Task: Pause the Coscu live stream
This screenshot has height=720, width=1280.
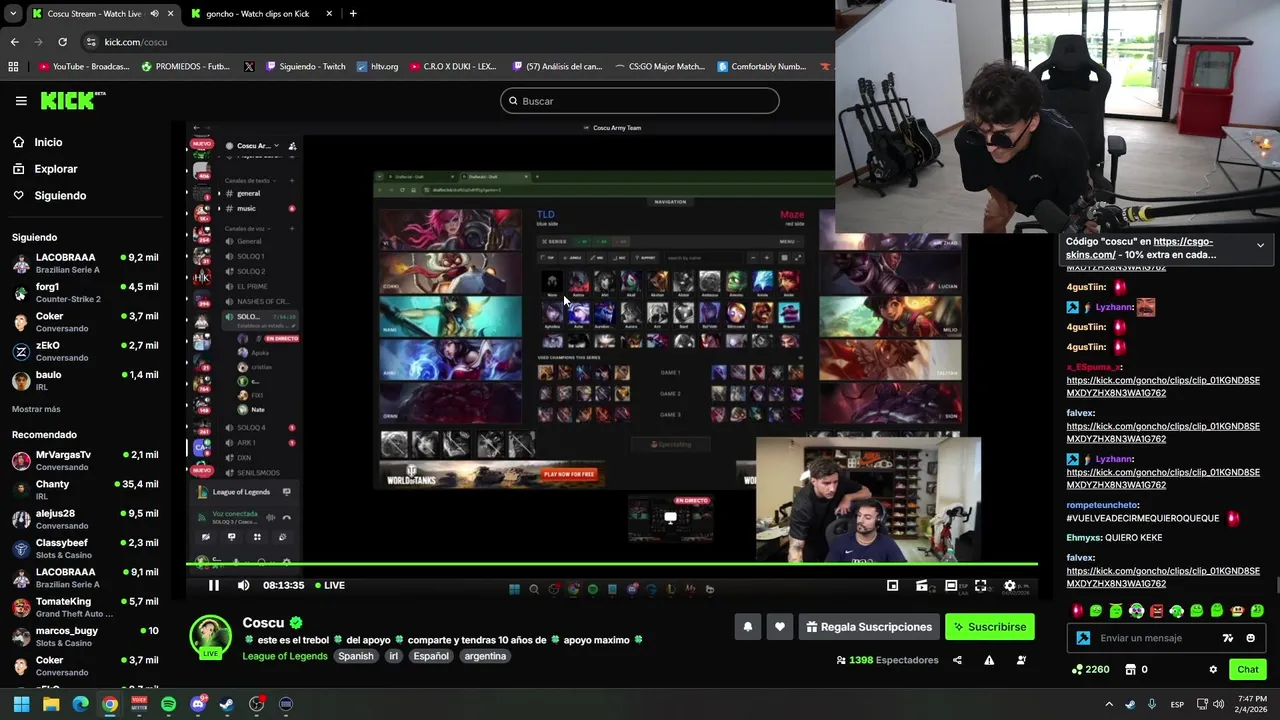Action: pos(213,585)
